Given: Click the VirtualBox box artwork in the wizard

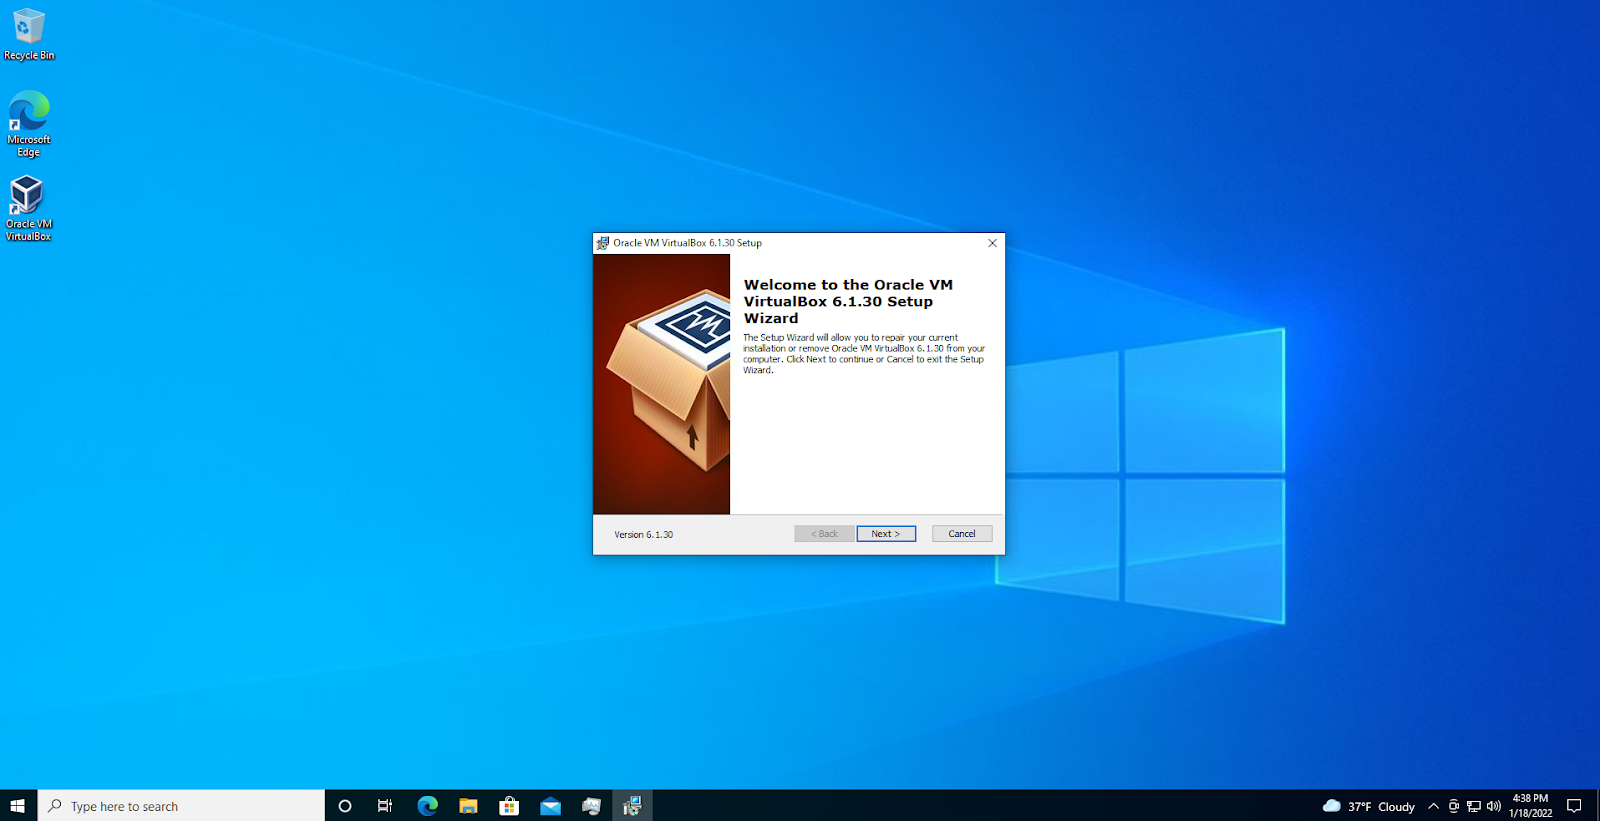Looking at the screenshot, I should (x=662, y=384).
